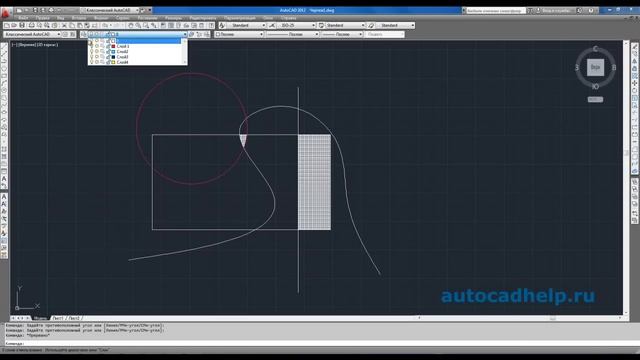Open the ISO-25 dimension style dropdown
The height and width of the screenshot is (360, 640).
pyautogui.click(x=296, y=25)
